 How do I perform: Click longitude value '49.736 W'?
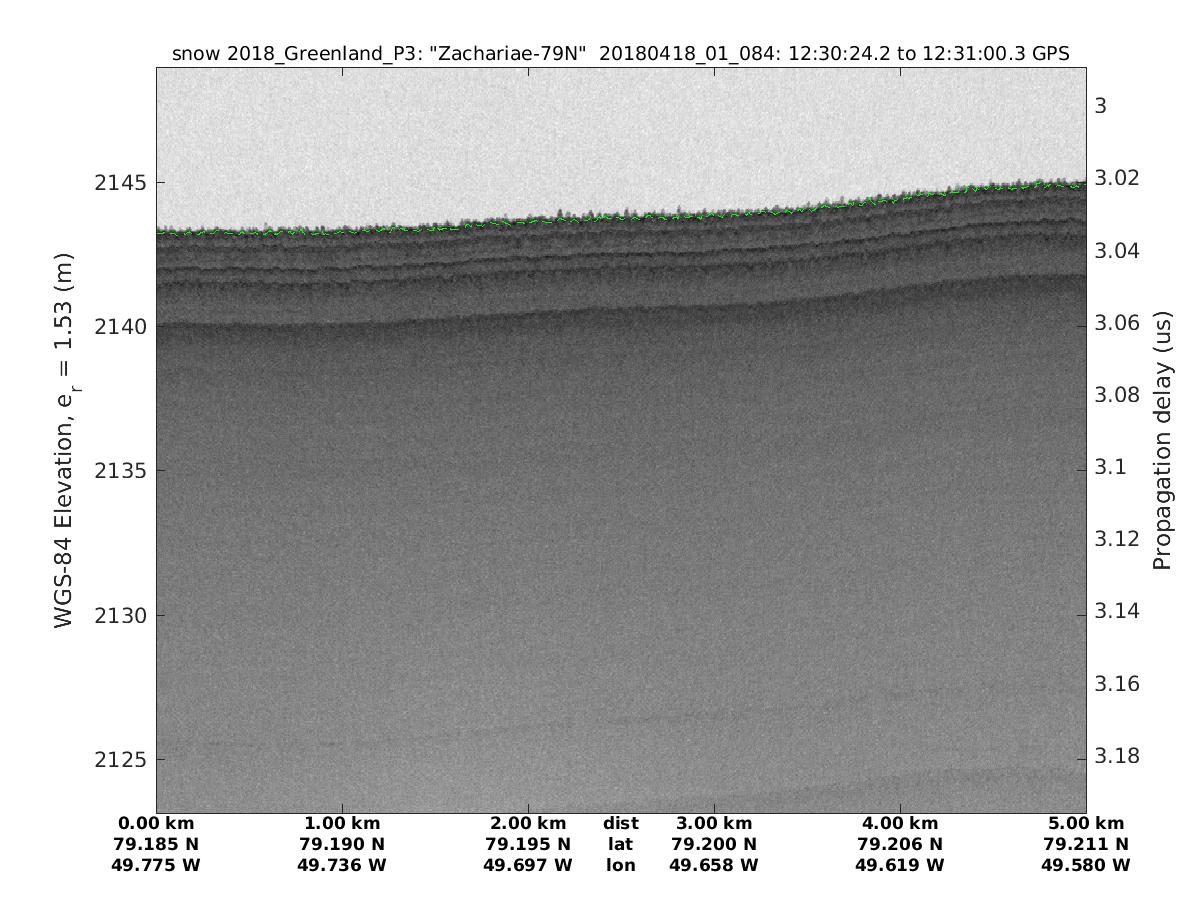click(342, 865)
